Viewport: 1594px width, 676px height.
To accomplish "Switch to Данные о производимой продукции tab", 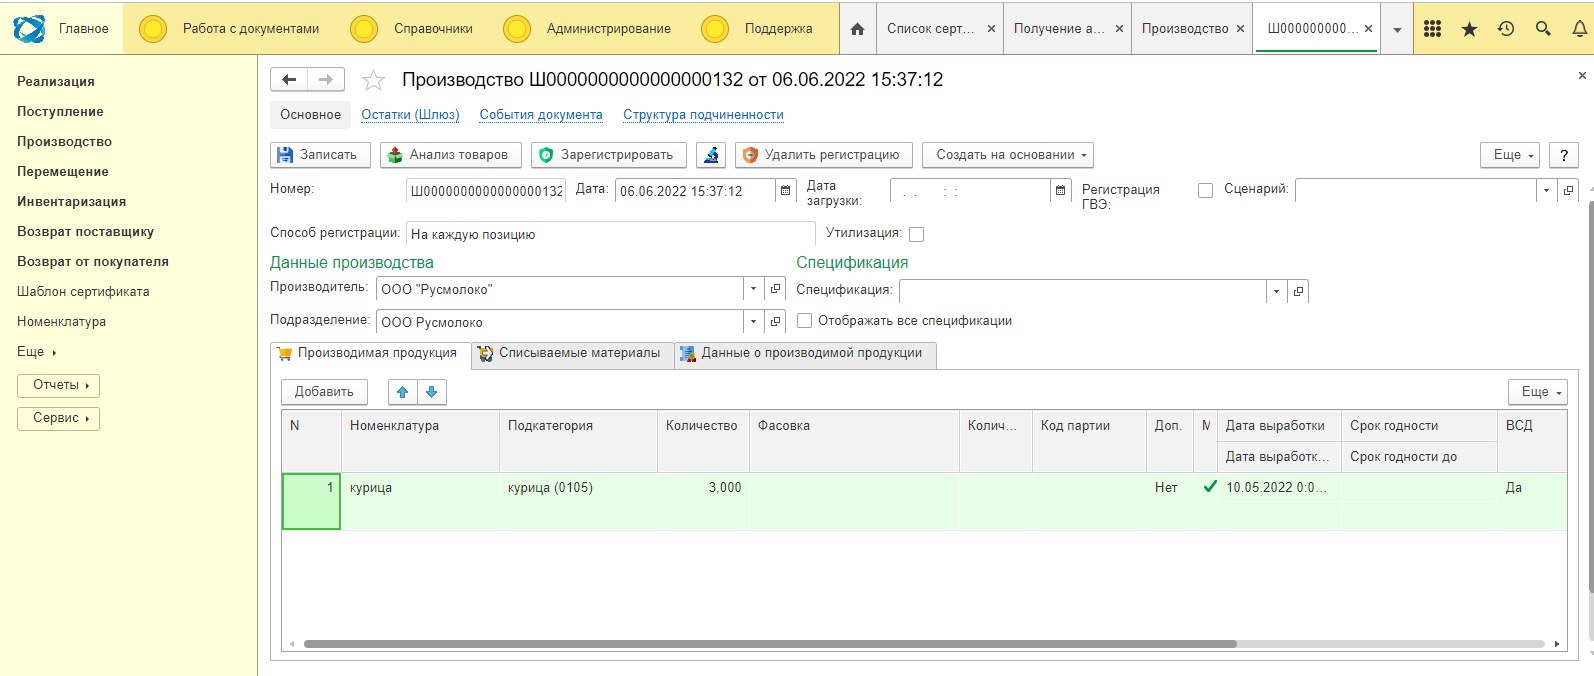I will pos(805,354).
